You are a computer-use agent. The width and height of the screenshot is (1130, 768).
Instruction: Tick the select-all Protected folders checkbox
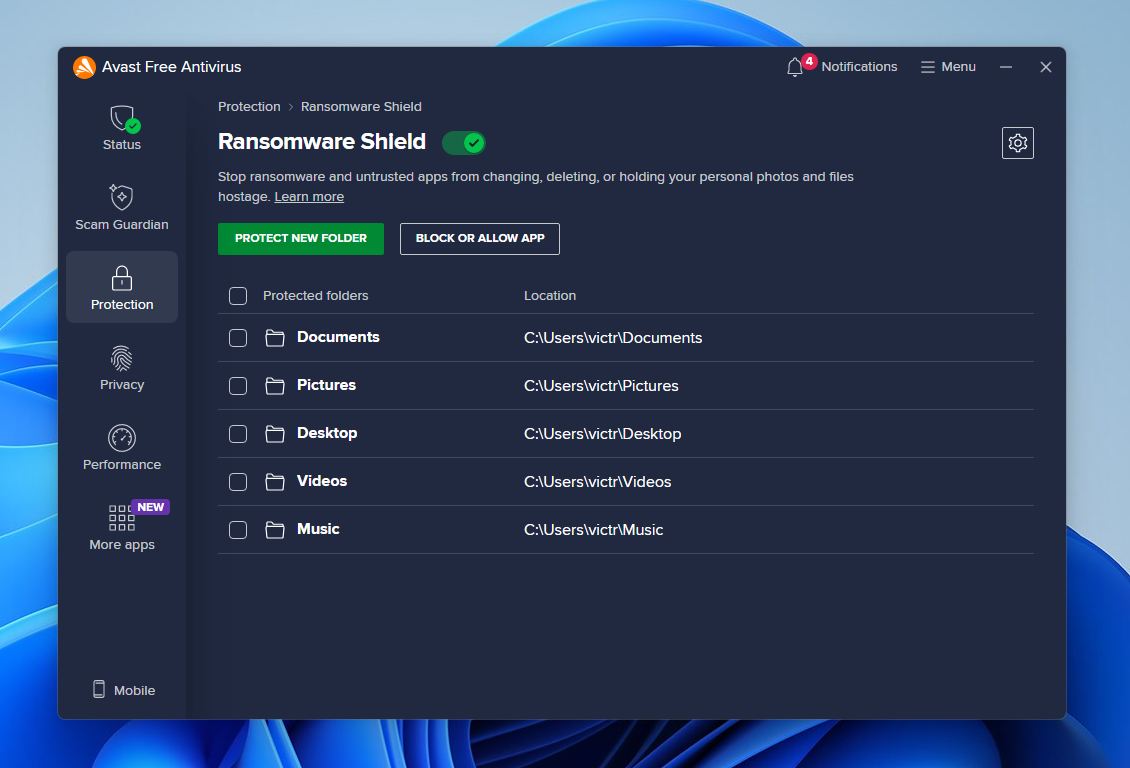click(x=238, y=295)
